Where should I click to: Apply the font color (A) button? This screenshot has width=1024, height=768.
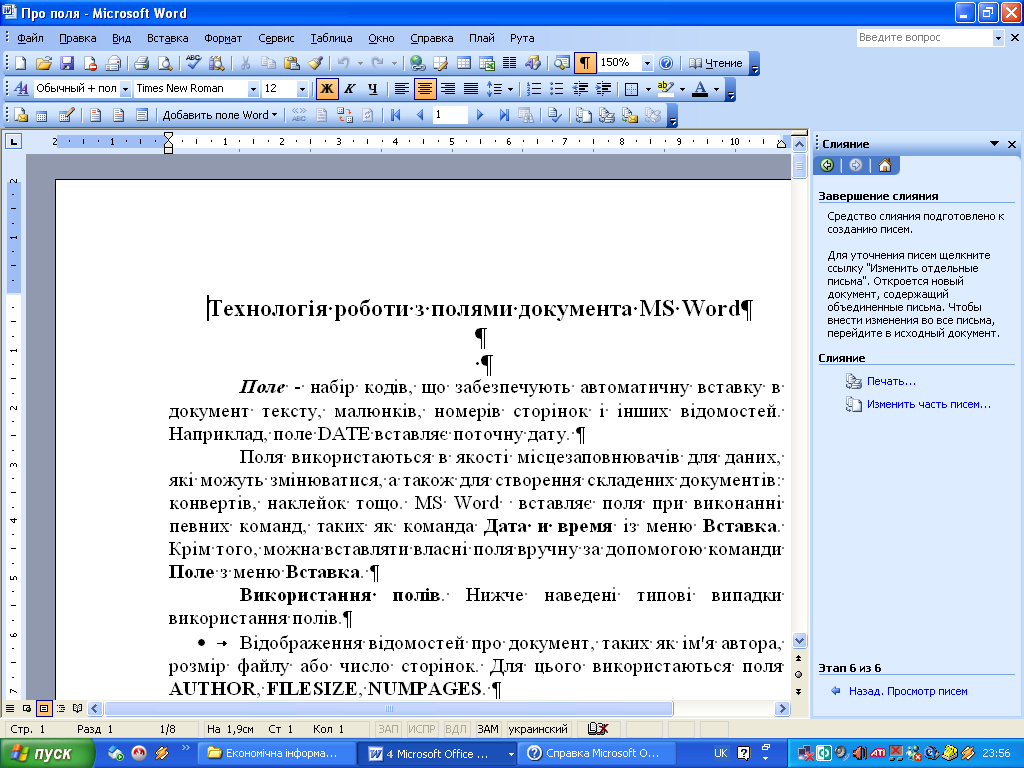point(700,88)
